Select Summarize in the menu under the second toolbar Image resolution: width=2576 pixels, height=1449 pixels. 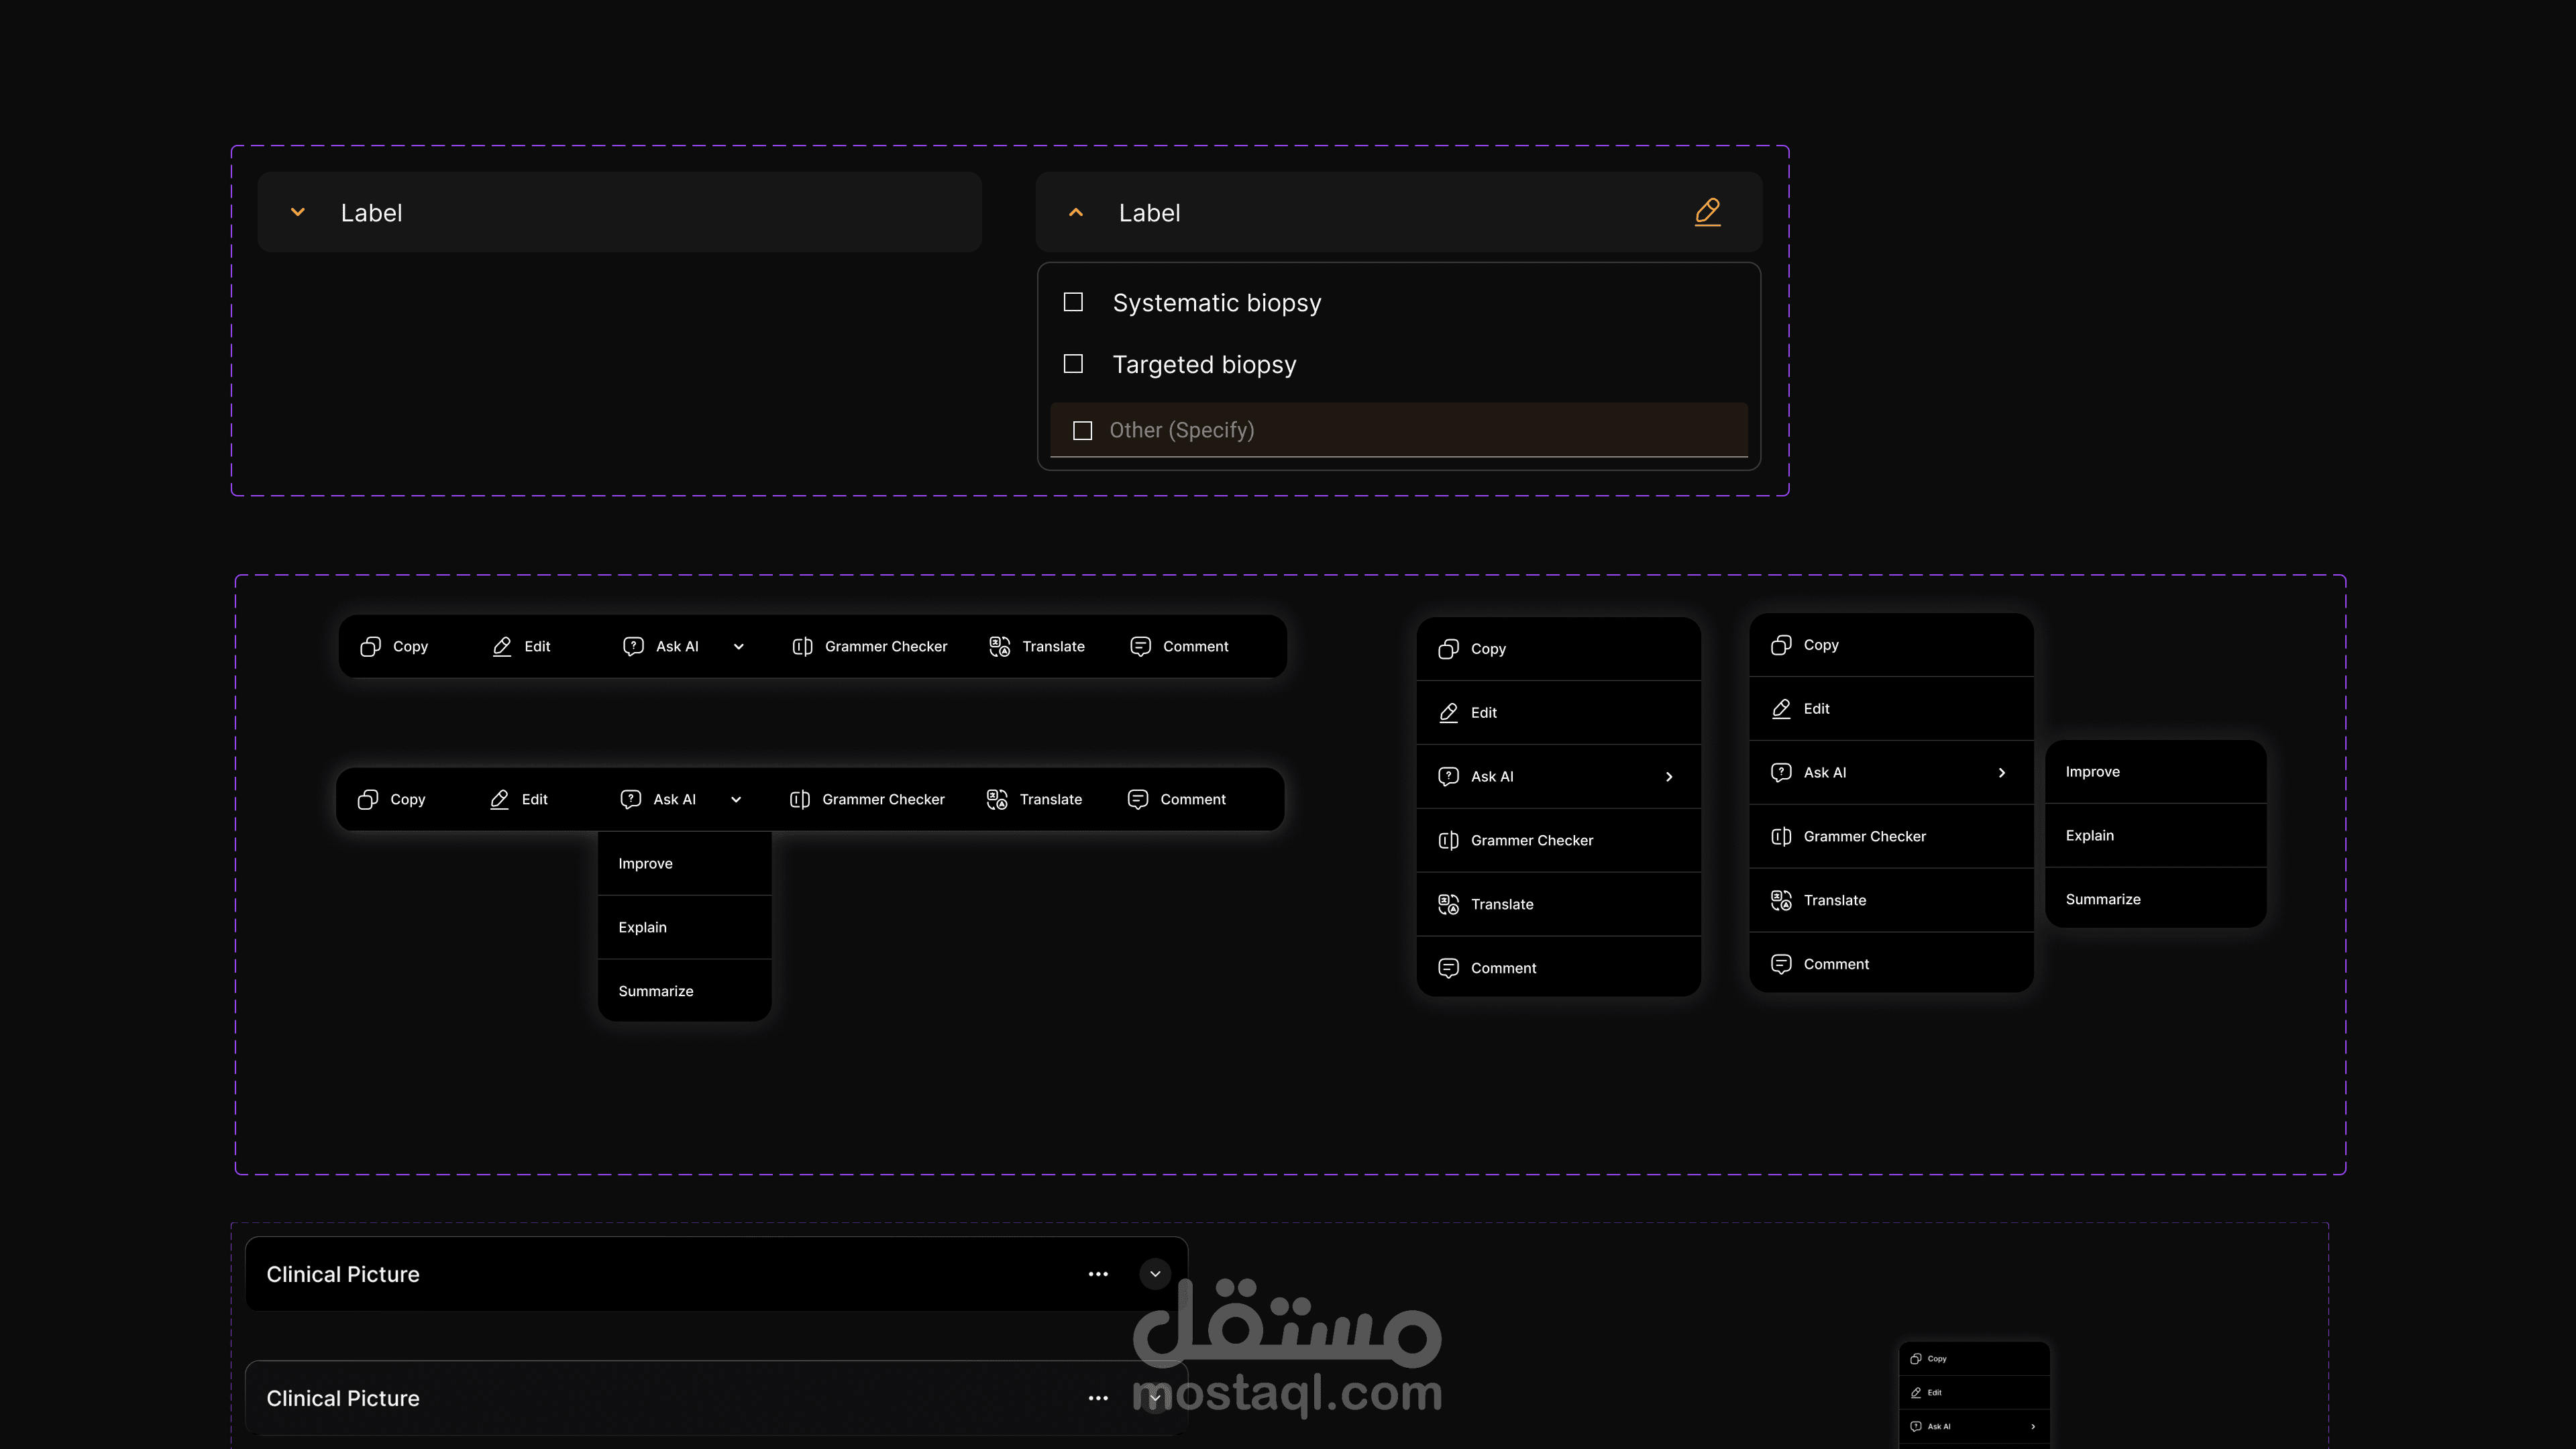(x=656, y=991)
